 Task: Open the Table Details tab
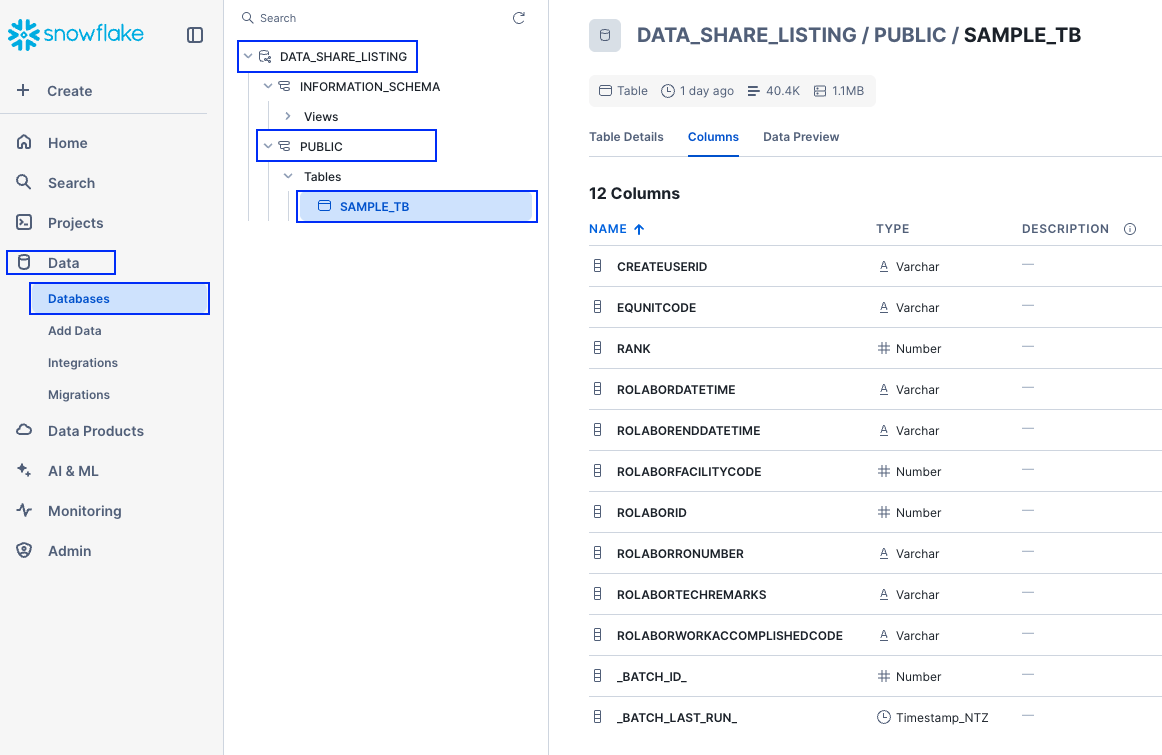pyautogui.click(x=627, y=136)
